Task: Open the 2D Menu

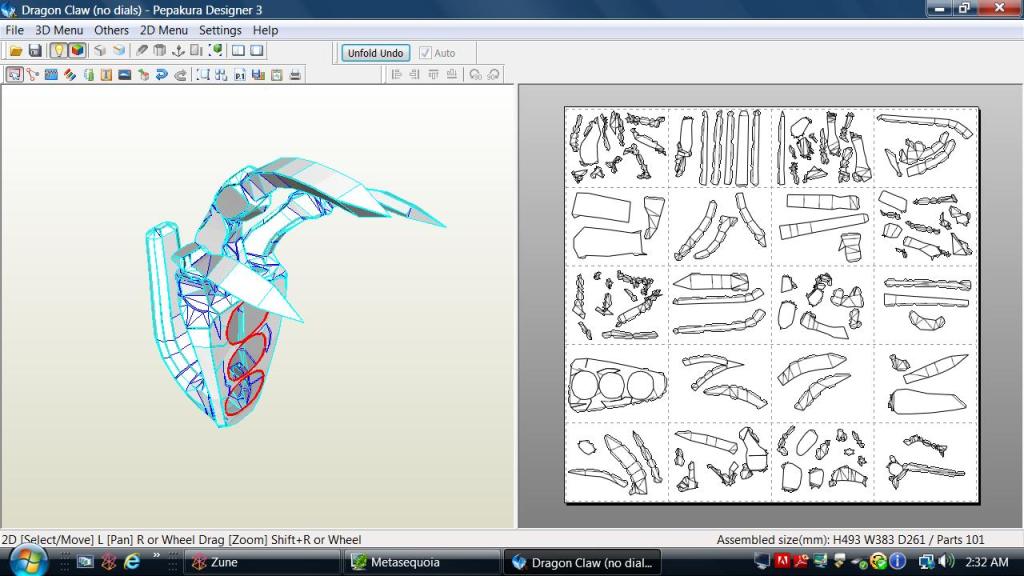Action: [x=163, y=30]
